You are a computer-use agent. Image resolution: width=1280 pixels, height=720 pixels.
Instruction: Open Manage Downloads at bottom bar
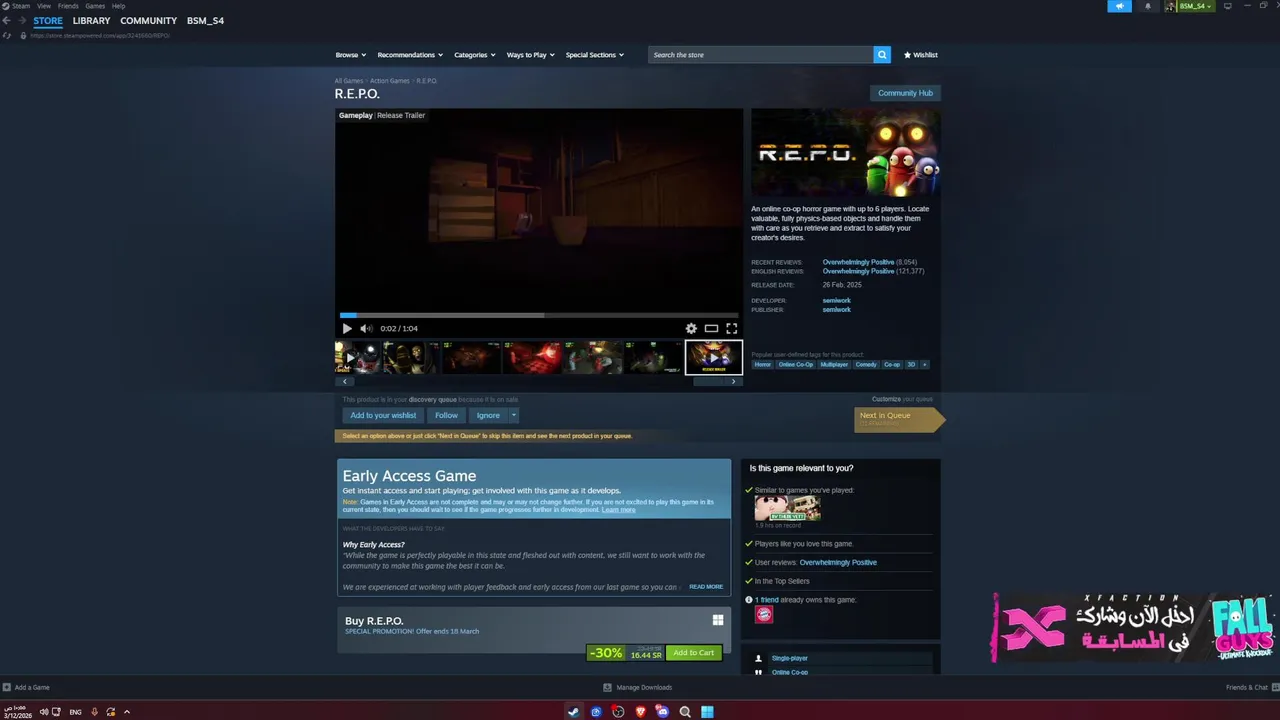tap(637, 687)
